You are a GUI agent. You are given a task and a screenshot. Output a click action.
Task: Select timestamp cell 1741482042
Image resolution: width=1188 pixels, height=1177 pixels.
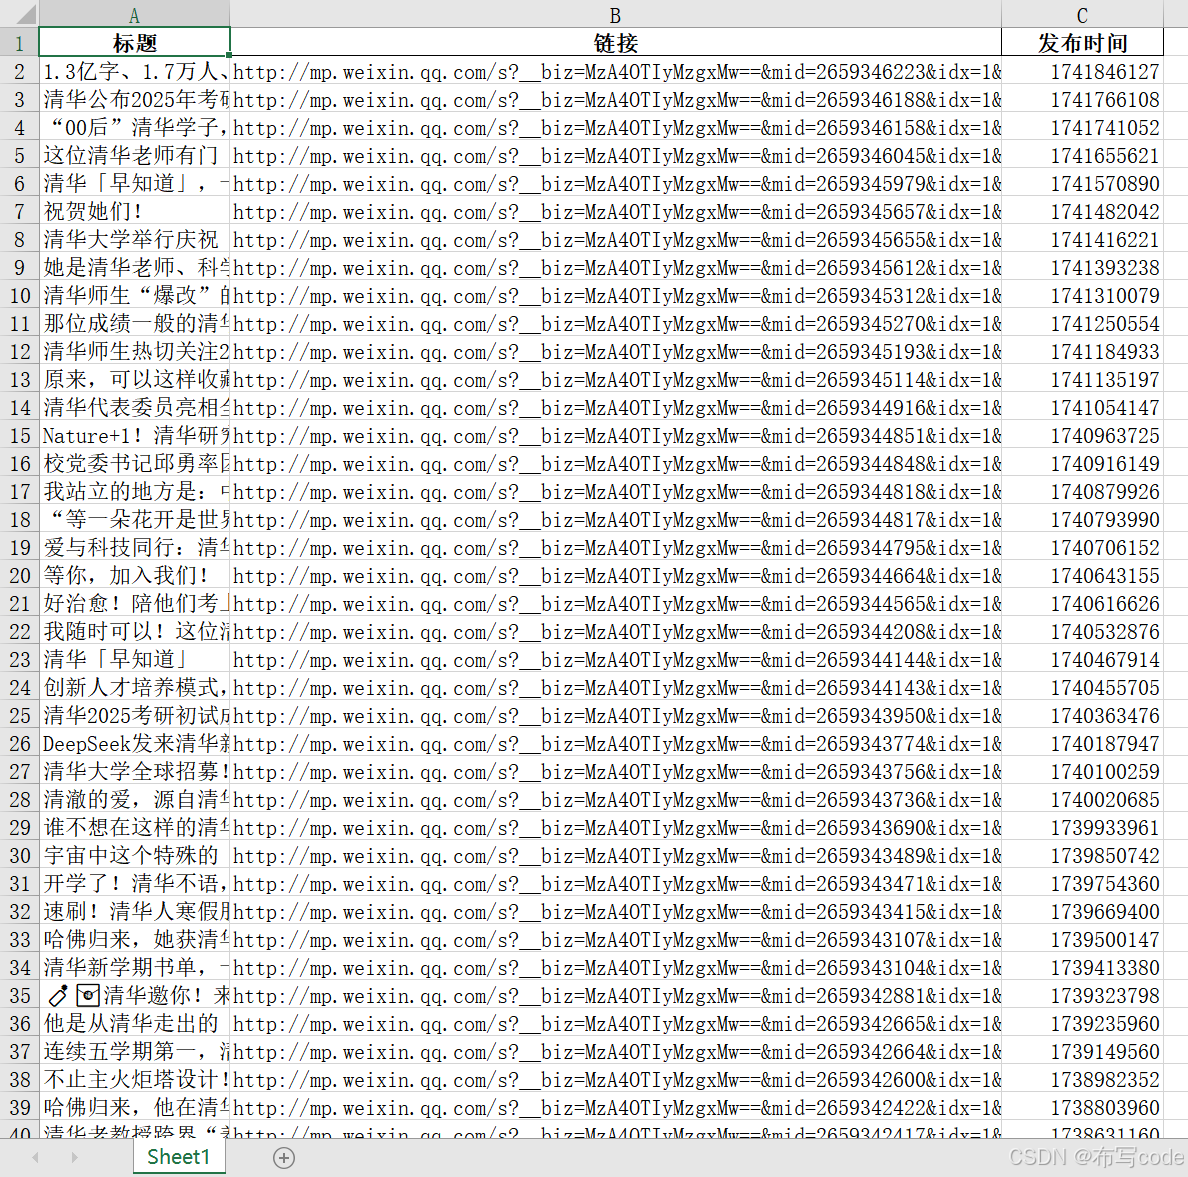point(1082,211)
